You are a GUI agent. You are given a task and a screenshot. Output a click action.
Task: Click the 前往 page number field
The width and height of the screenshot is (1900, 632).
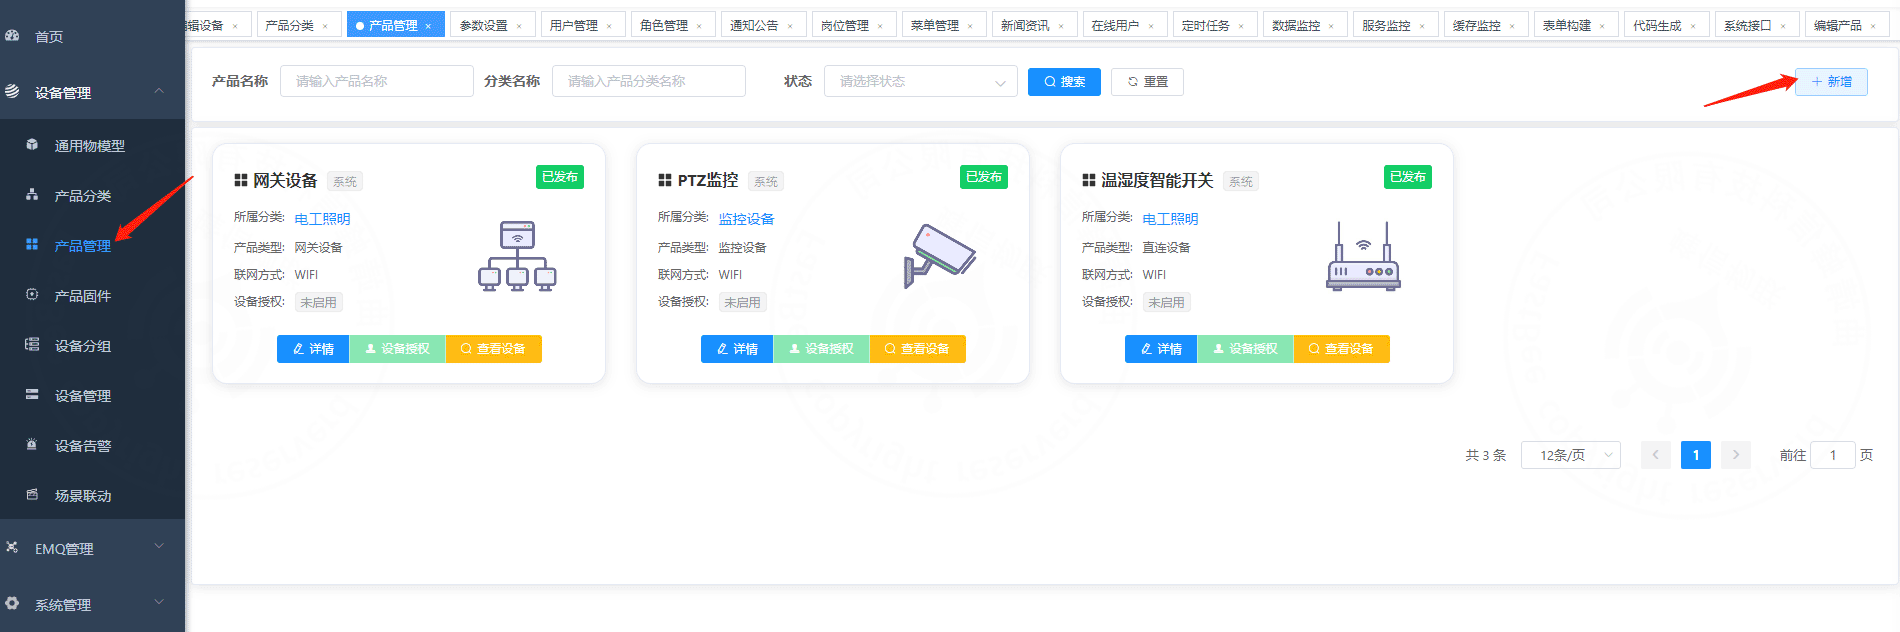pos(1833,455)
